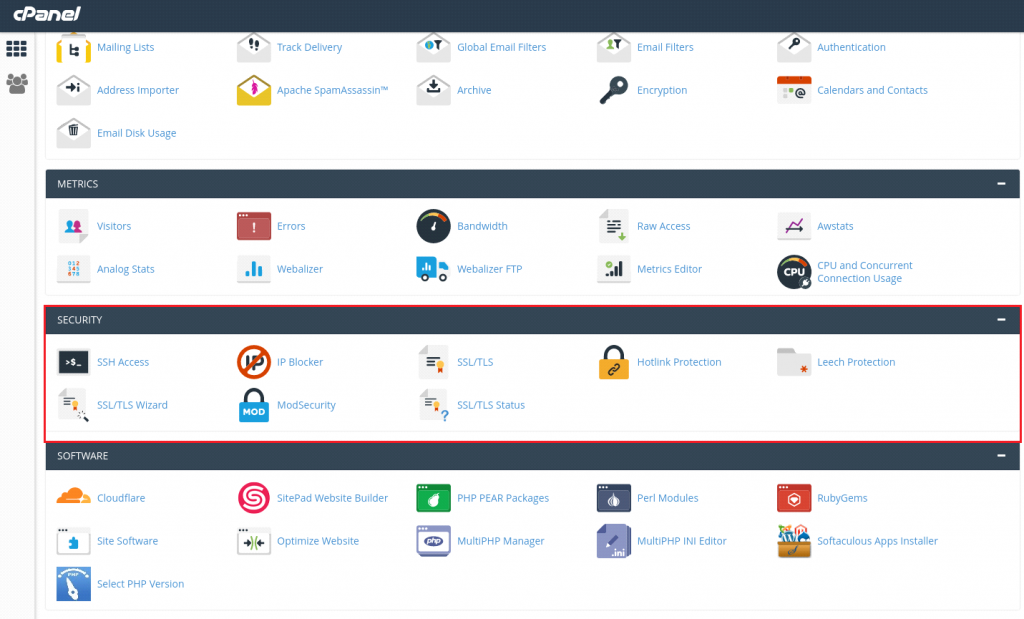Open the sidebar grid home icon
Screen dimensions: 1024x619
tap(16, 48)
